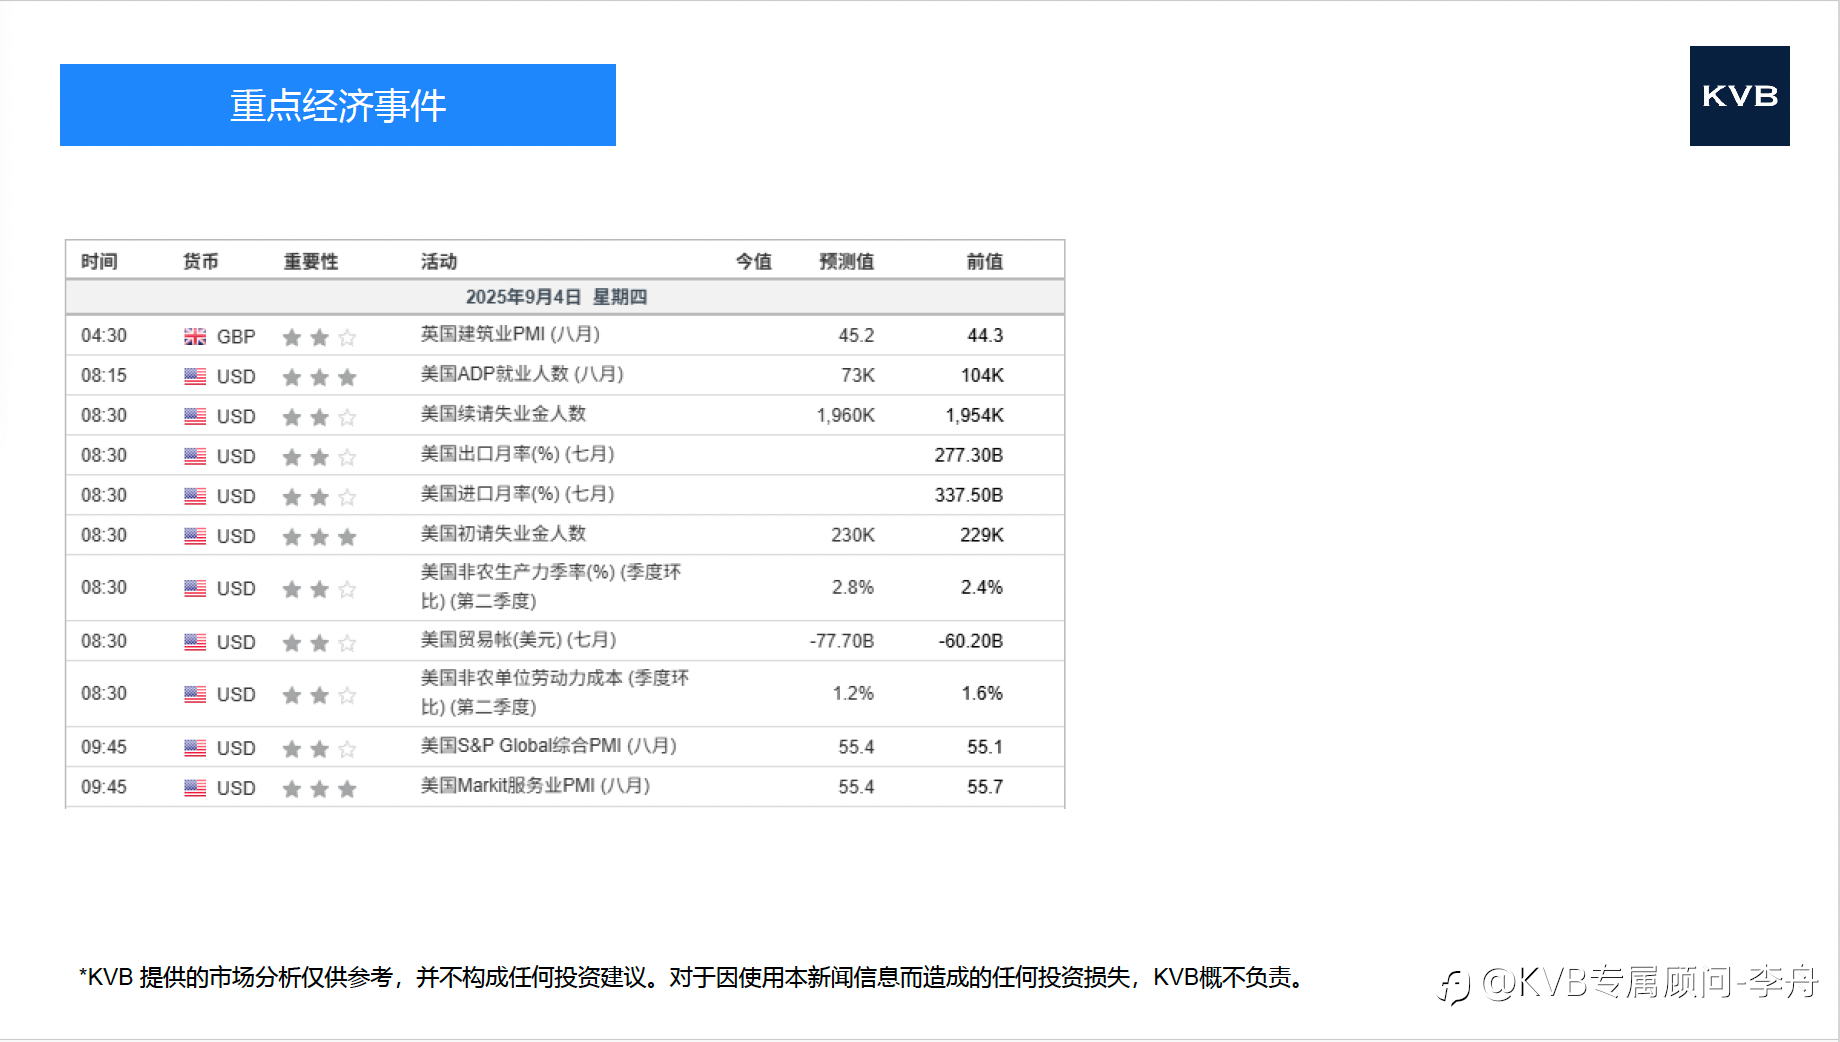The width and height of the screenshot is (1840, 1042).
Task: Click the @KVB专属顾问-李舟 watermark text
Action: coord(1649,982)
